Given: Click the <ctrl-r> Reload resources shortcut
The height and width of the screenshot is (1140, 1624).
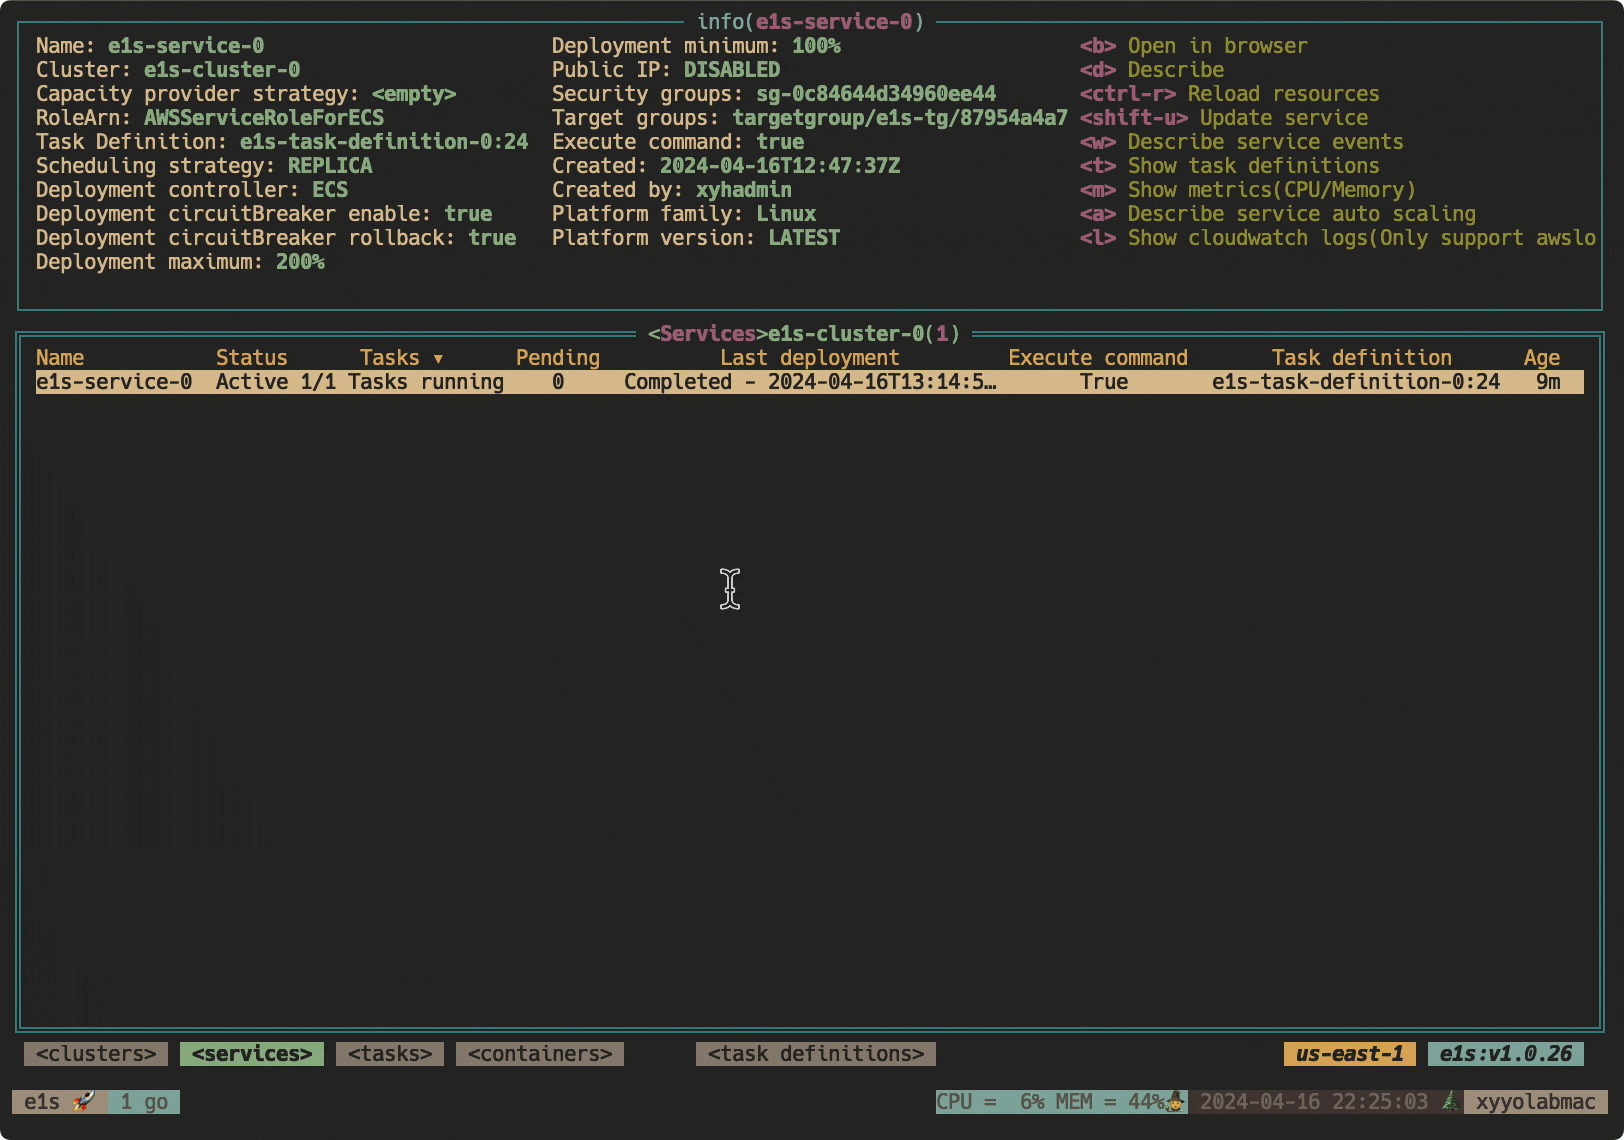Looking at the screenshot, I should click(1230, 94).
